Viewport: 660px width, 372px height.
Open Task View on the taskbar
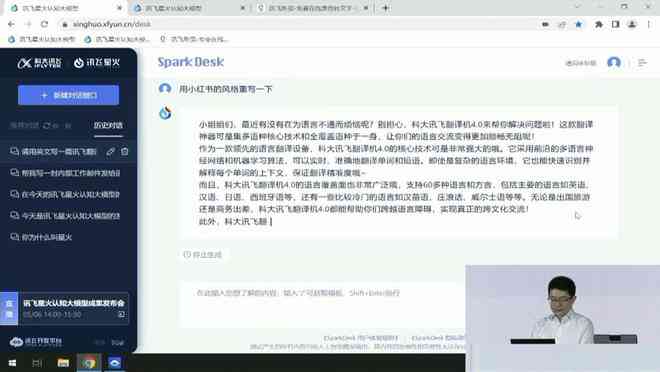coord(37,363)
